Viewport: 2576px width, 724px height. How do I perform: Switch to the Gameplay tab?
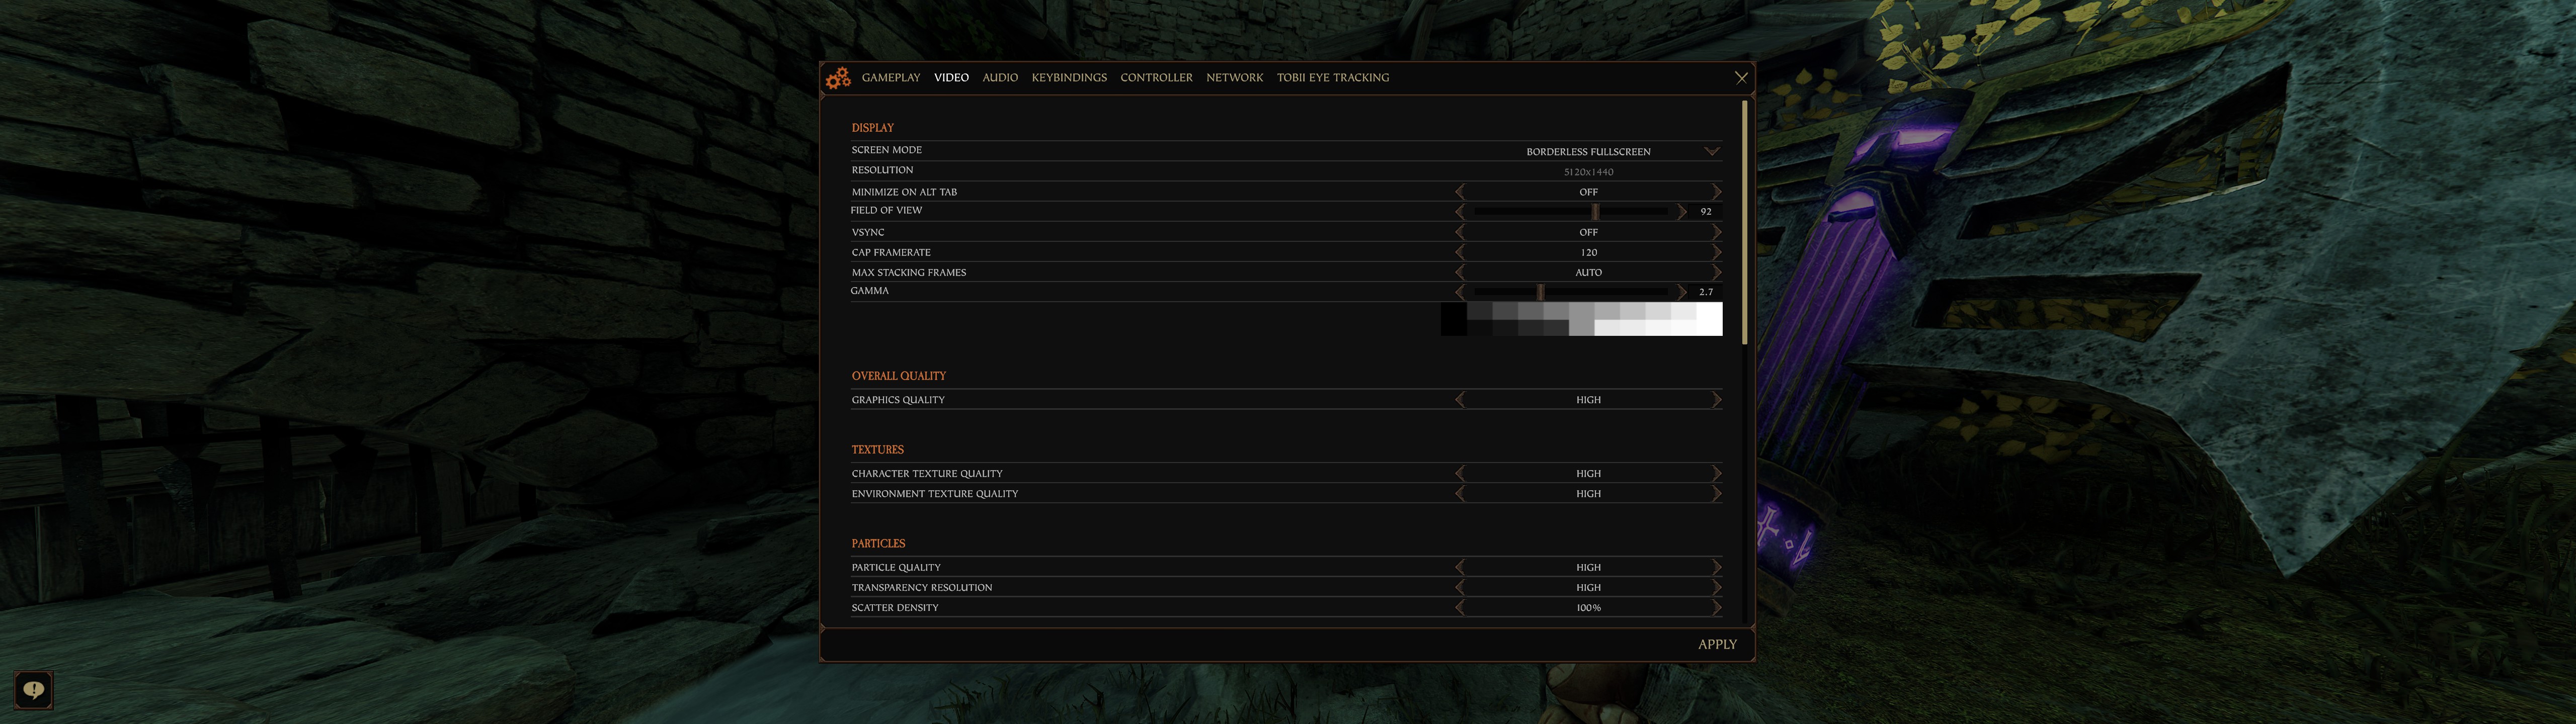point(890,78)
